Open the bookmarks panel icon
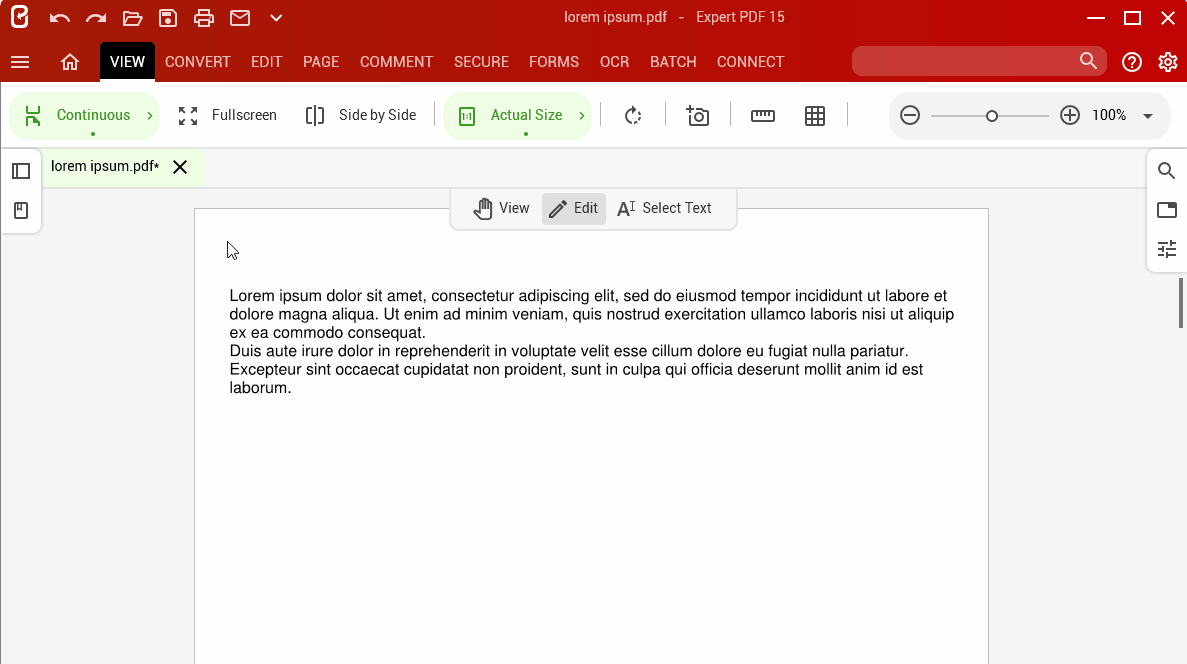The width and height of the screenshot is (1187, 664). point(21,210)
